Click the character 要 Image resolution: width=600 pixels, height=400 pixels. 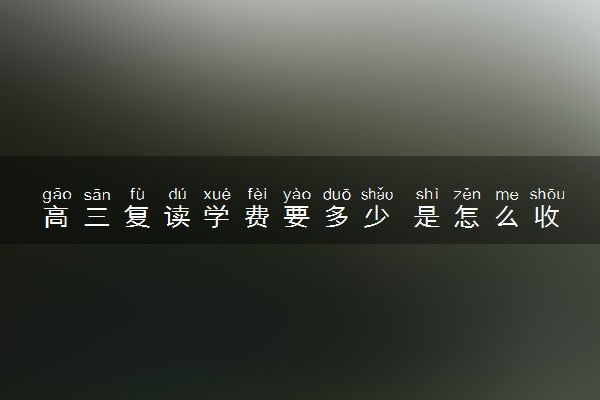297,217
